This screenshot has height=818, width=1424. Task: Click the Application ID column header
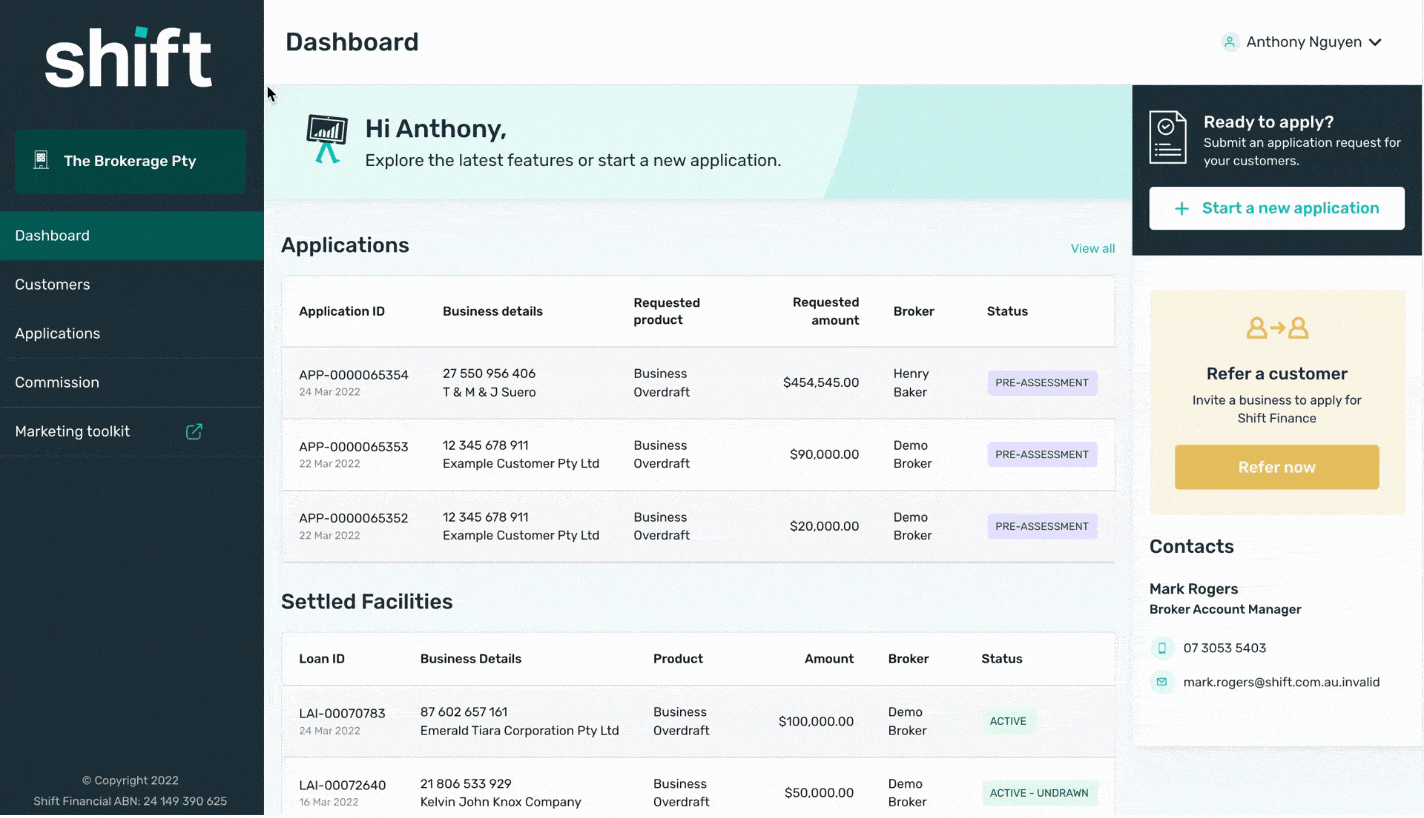pos(342,312)
